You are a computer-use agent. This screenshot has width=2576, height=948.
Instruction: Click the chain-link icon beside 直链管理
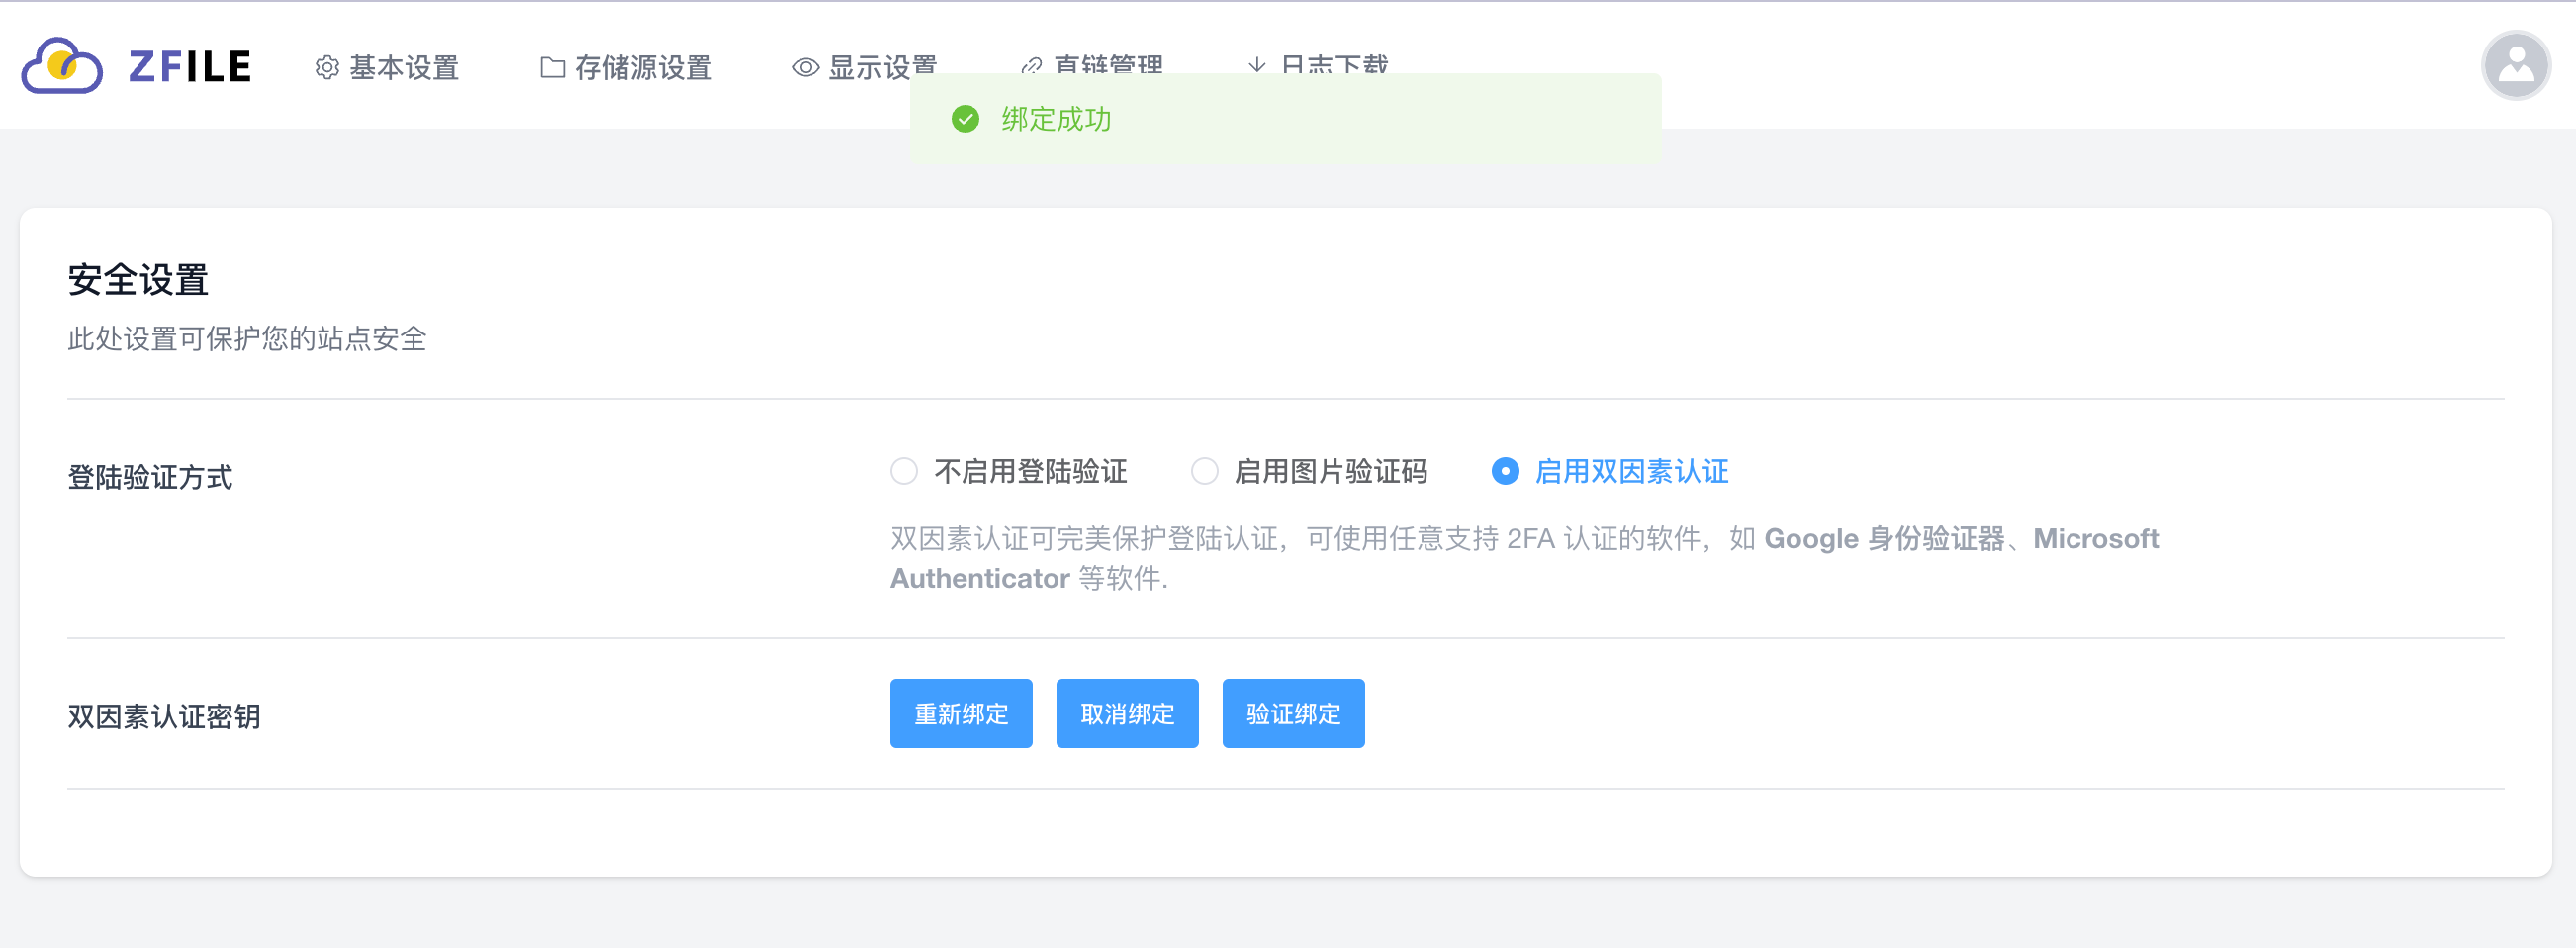(1030, 67)
